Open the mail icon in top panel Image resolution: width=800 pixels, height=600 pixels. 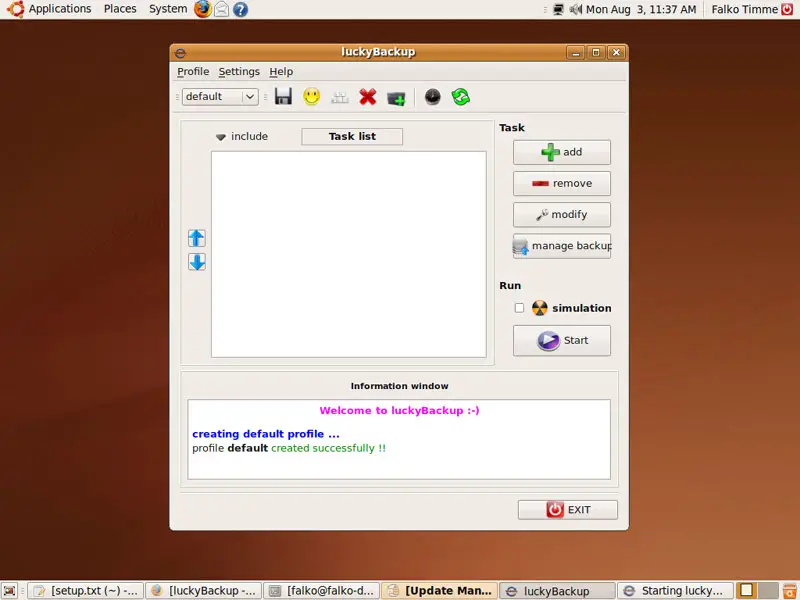pyautogui.click(x=221, y=9)
